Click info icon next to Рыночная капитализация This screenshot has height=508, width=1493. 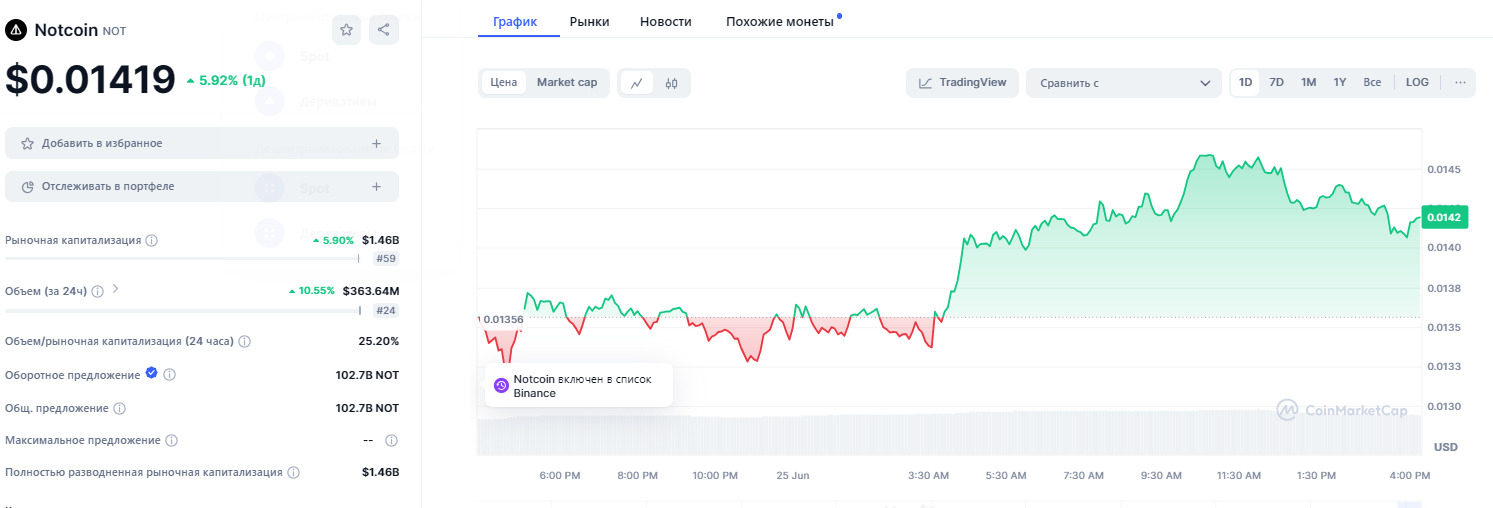coord(151,241)
